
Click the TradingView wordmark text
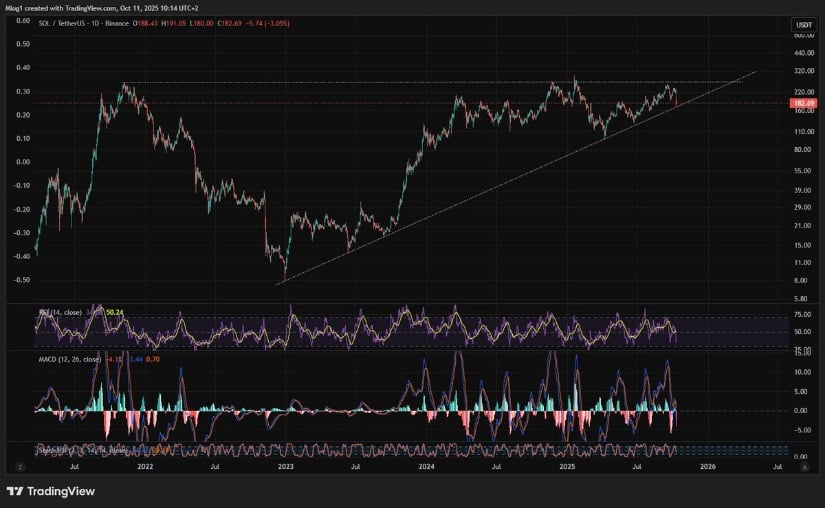click(62, 491)
